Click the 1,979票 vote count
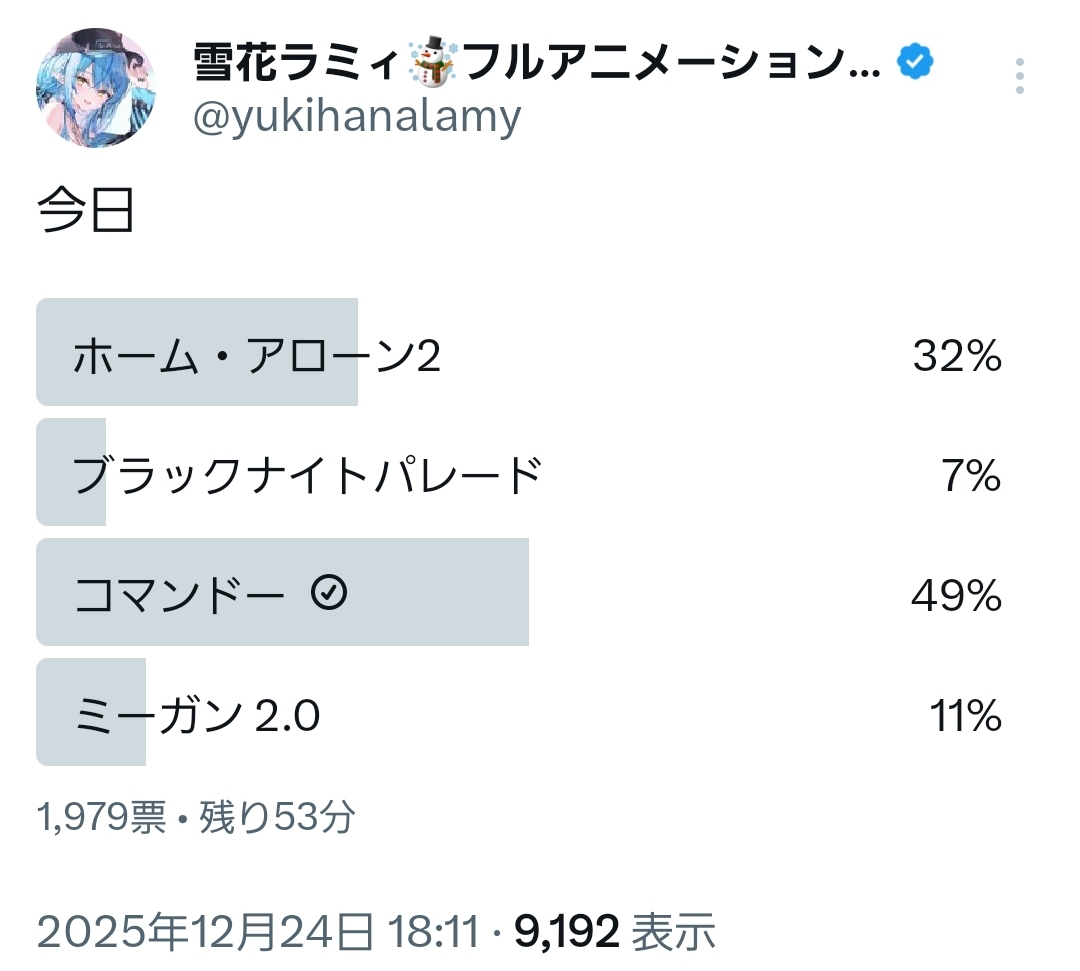Screen dimensions: 1080x971 [x=101, y=818]
